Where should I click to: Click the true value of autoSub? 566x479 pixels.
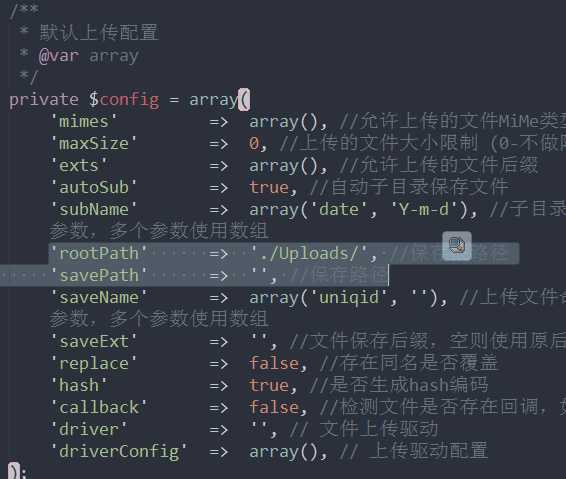click(269, 188)
